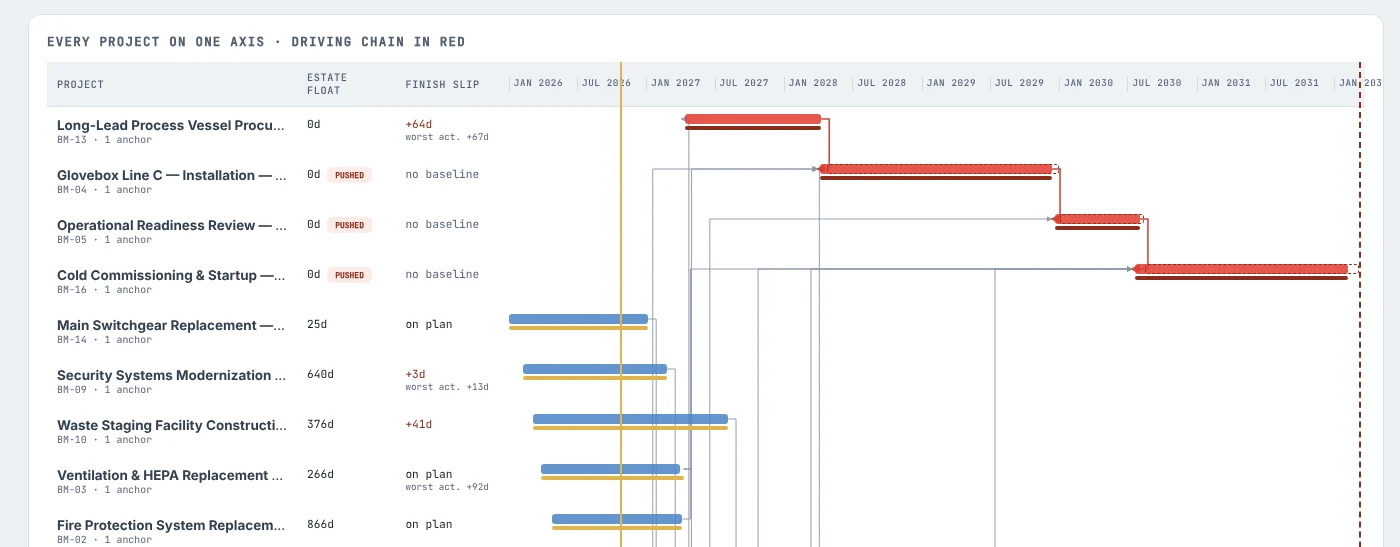
Task: Click the JAN 2029 timeline label
Action: 951,83
